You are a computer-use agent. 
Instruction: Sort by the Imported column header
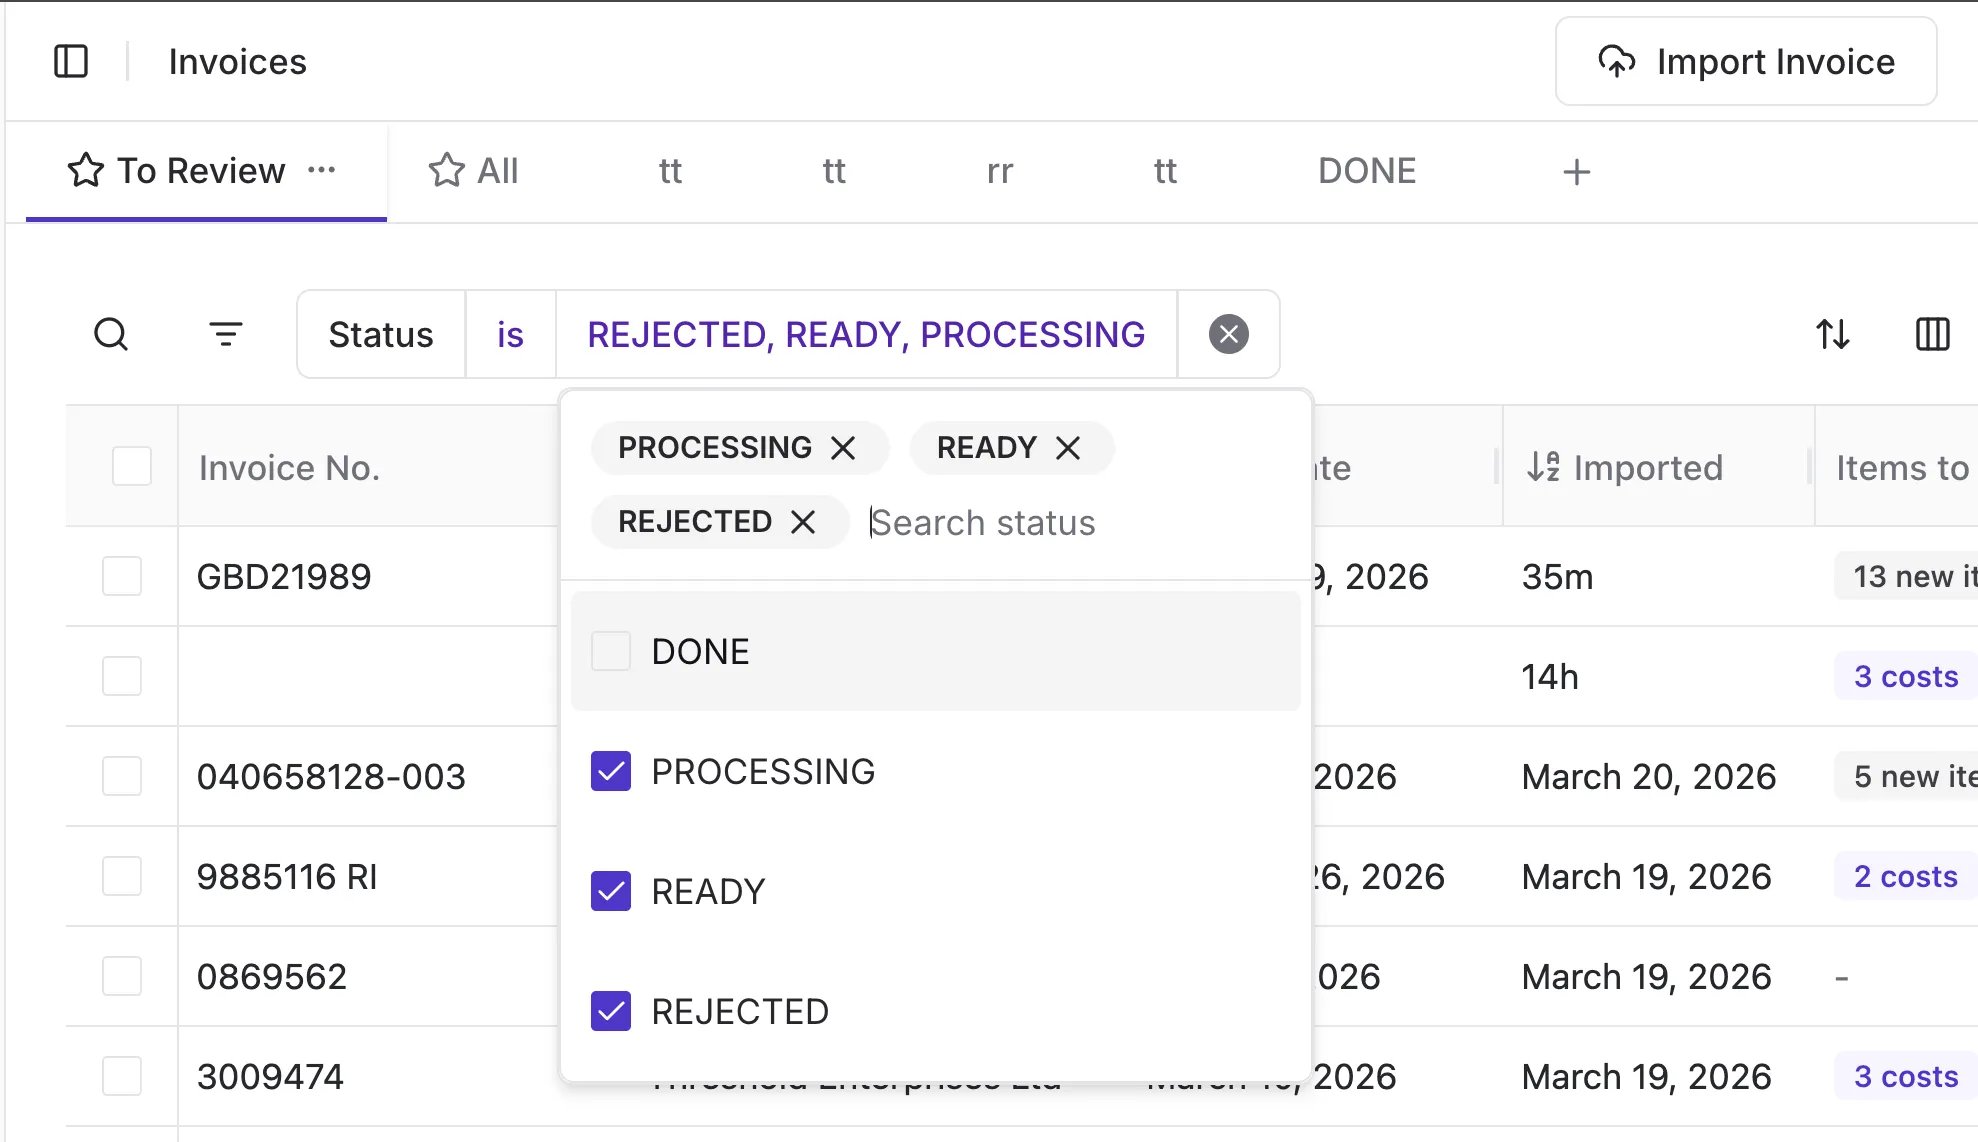1625,467
